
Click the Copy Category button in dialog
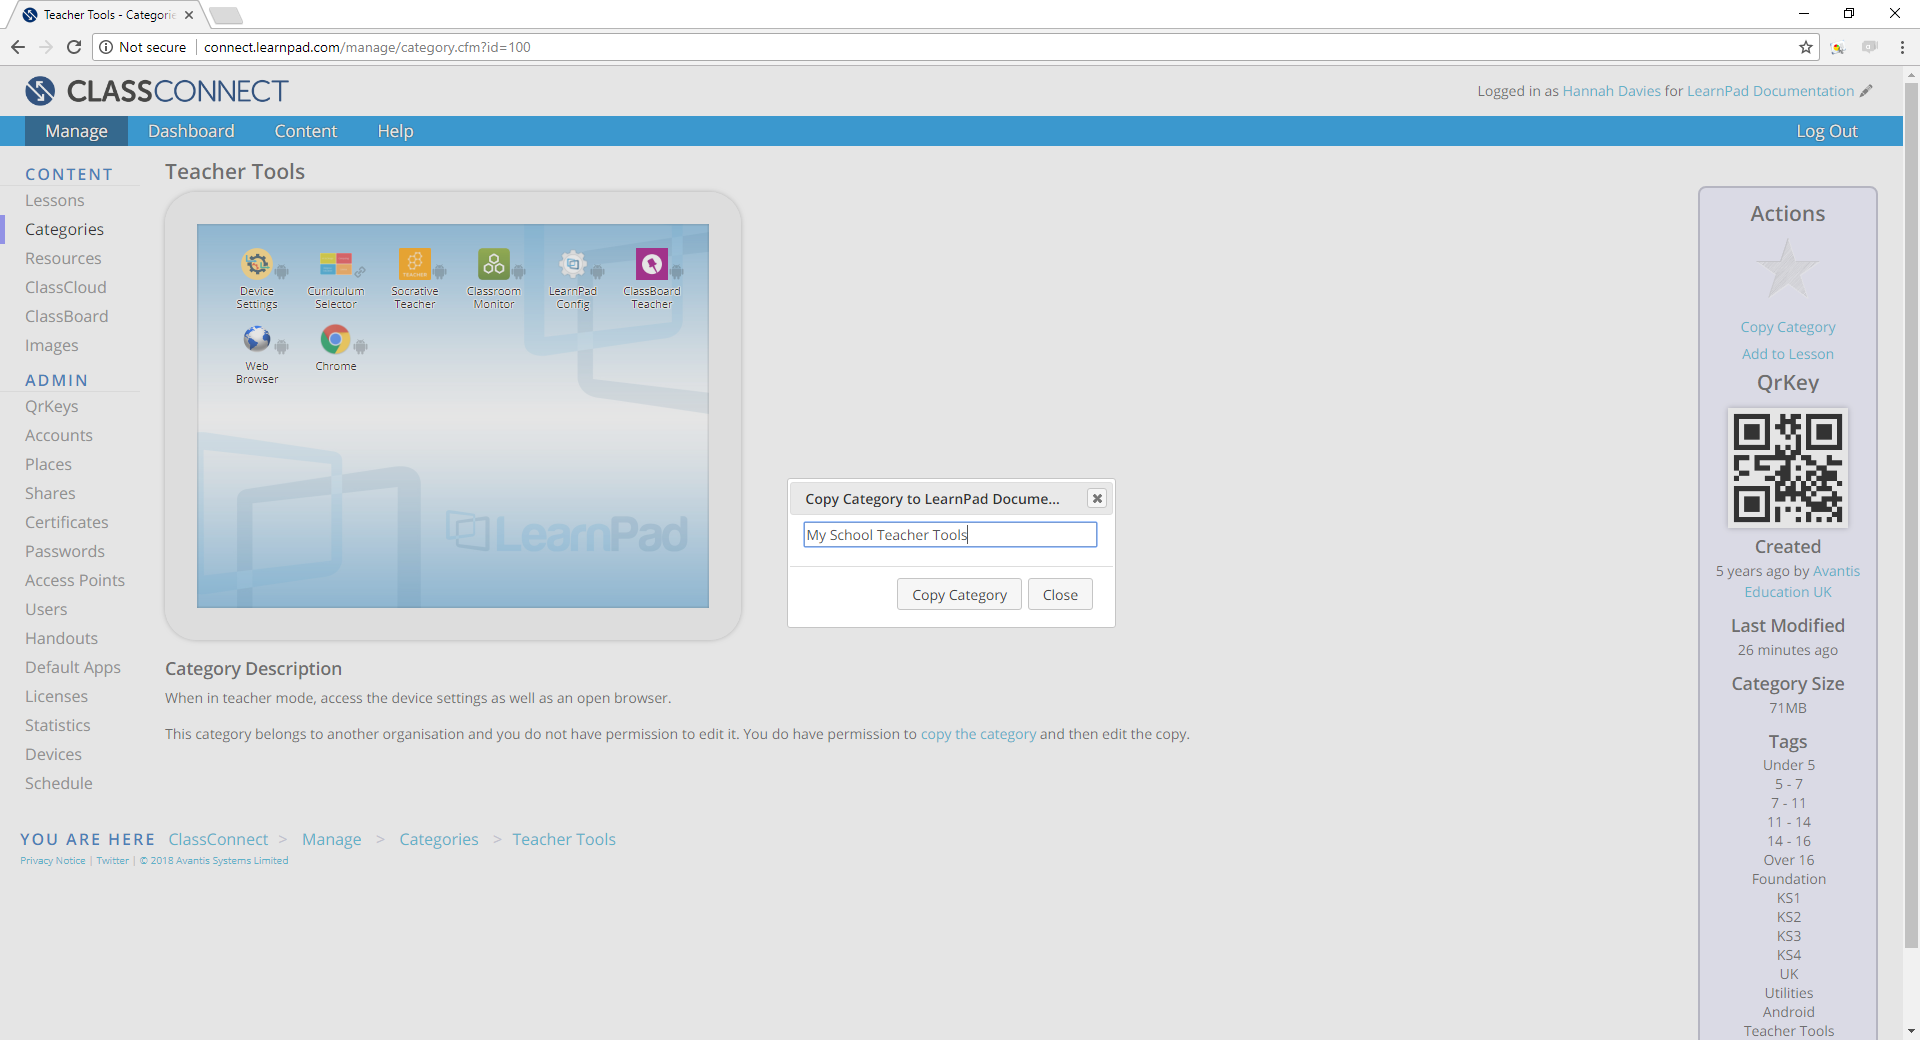(x=959, y=595)
